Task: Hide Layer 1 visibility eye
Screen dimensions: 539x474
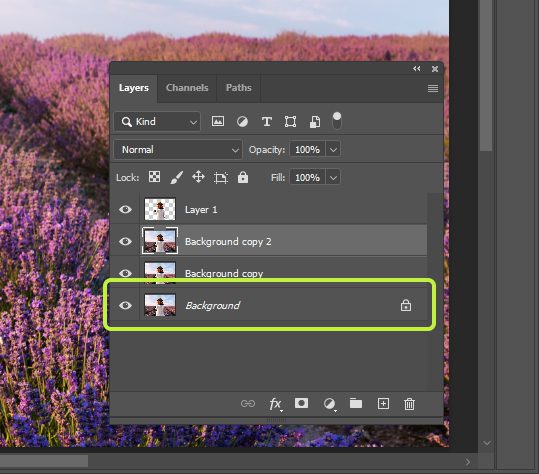Action: (x=125, y=209)
